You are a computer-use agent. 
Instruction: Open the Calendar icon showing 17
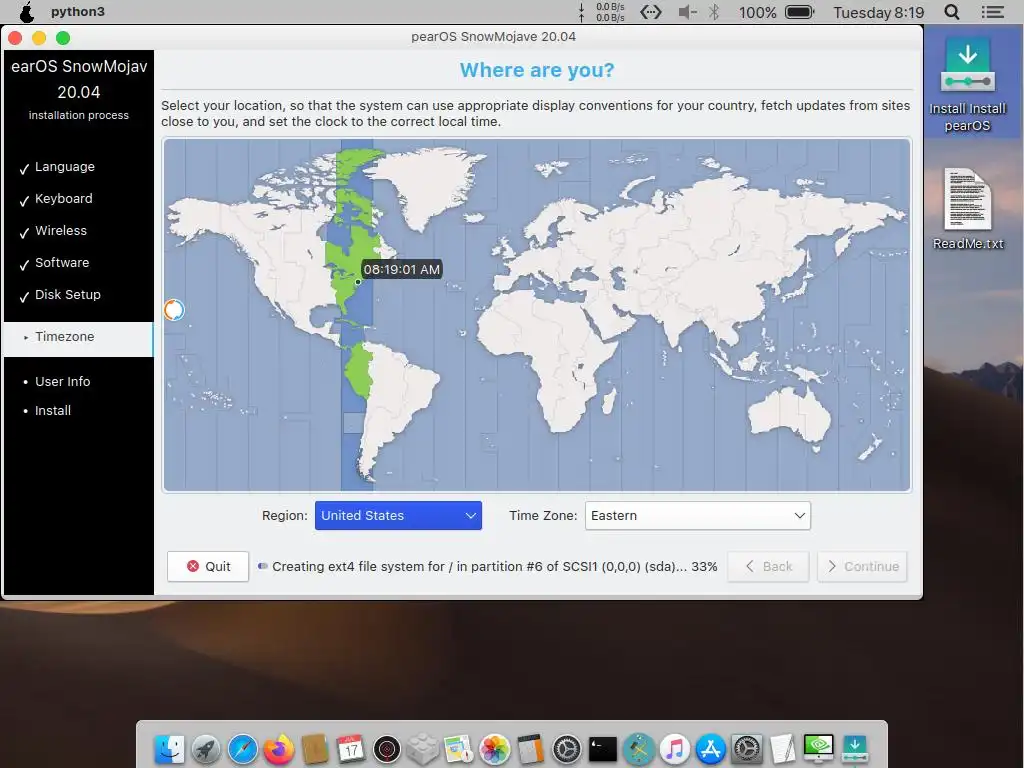(351, 749)
